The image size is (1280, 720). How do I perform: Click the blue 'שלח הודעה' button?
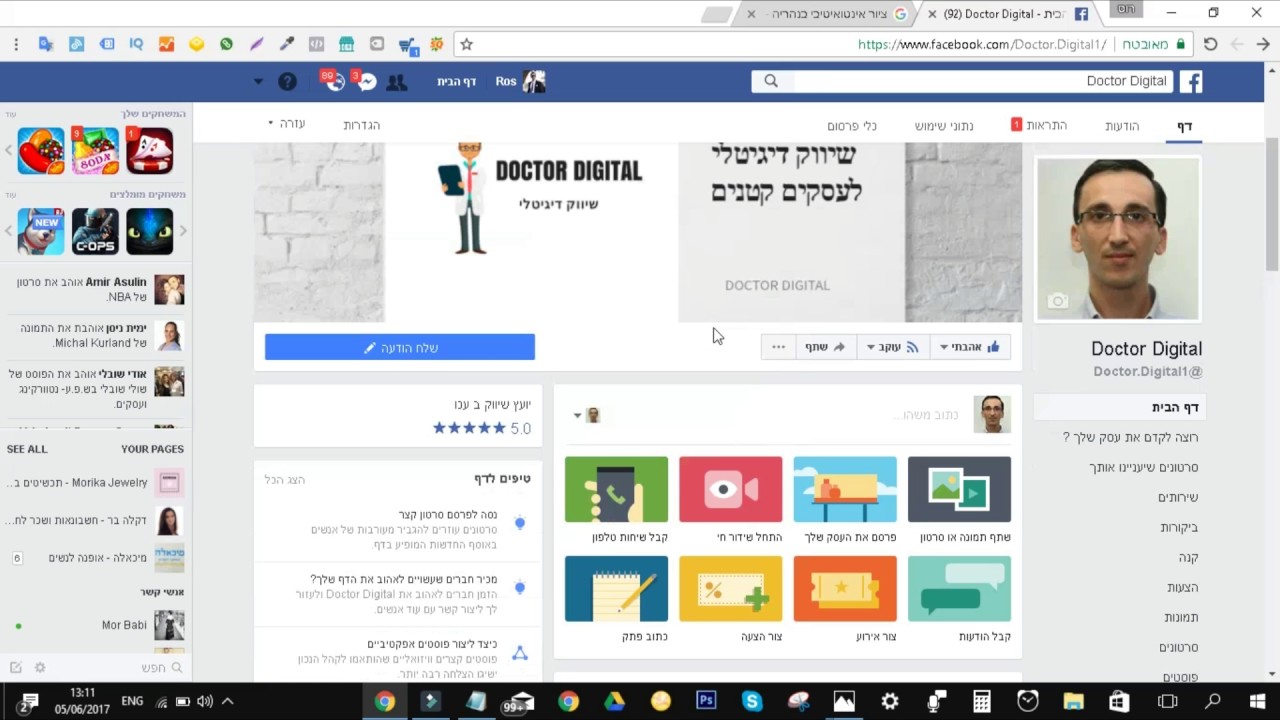(x=400, y=347)
